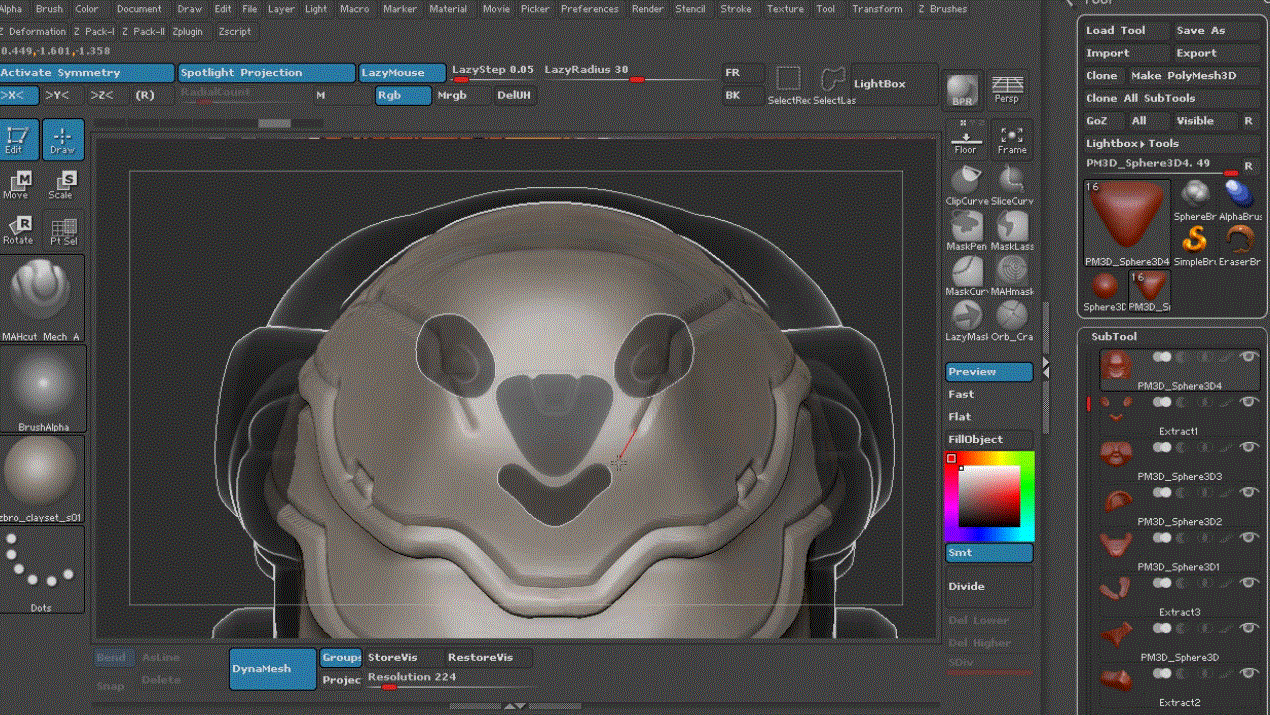Click the DynaMesh button
The width and height of the screenshot is (1270, 715).
click(273, 669)
